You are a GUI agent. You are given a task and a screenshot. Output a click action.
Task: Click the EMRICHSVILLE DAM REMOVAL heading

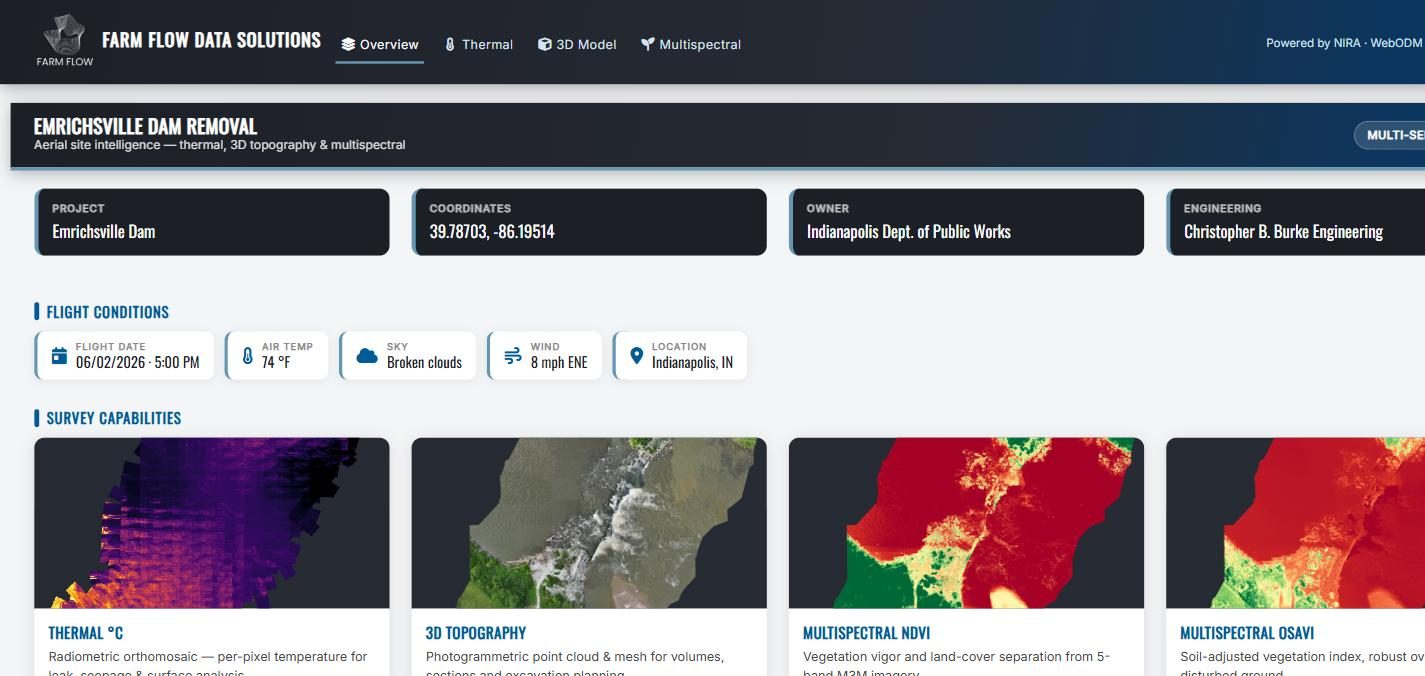coord(146,126)
